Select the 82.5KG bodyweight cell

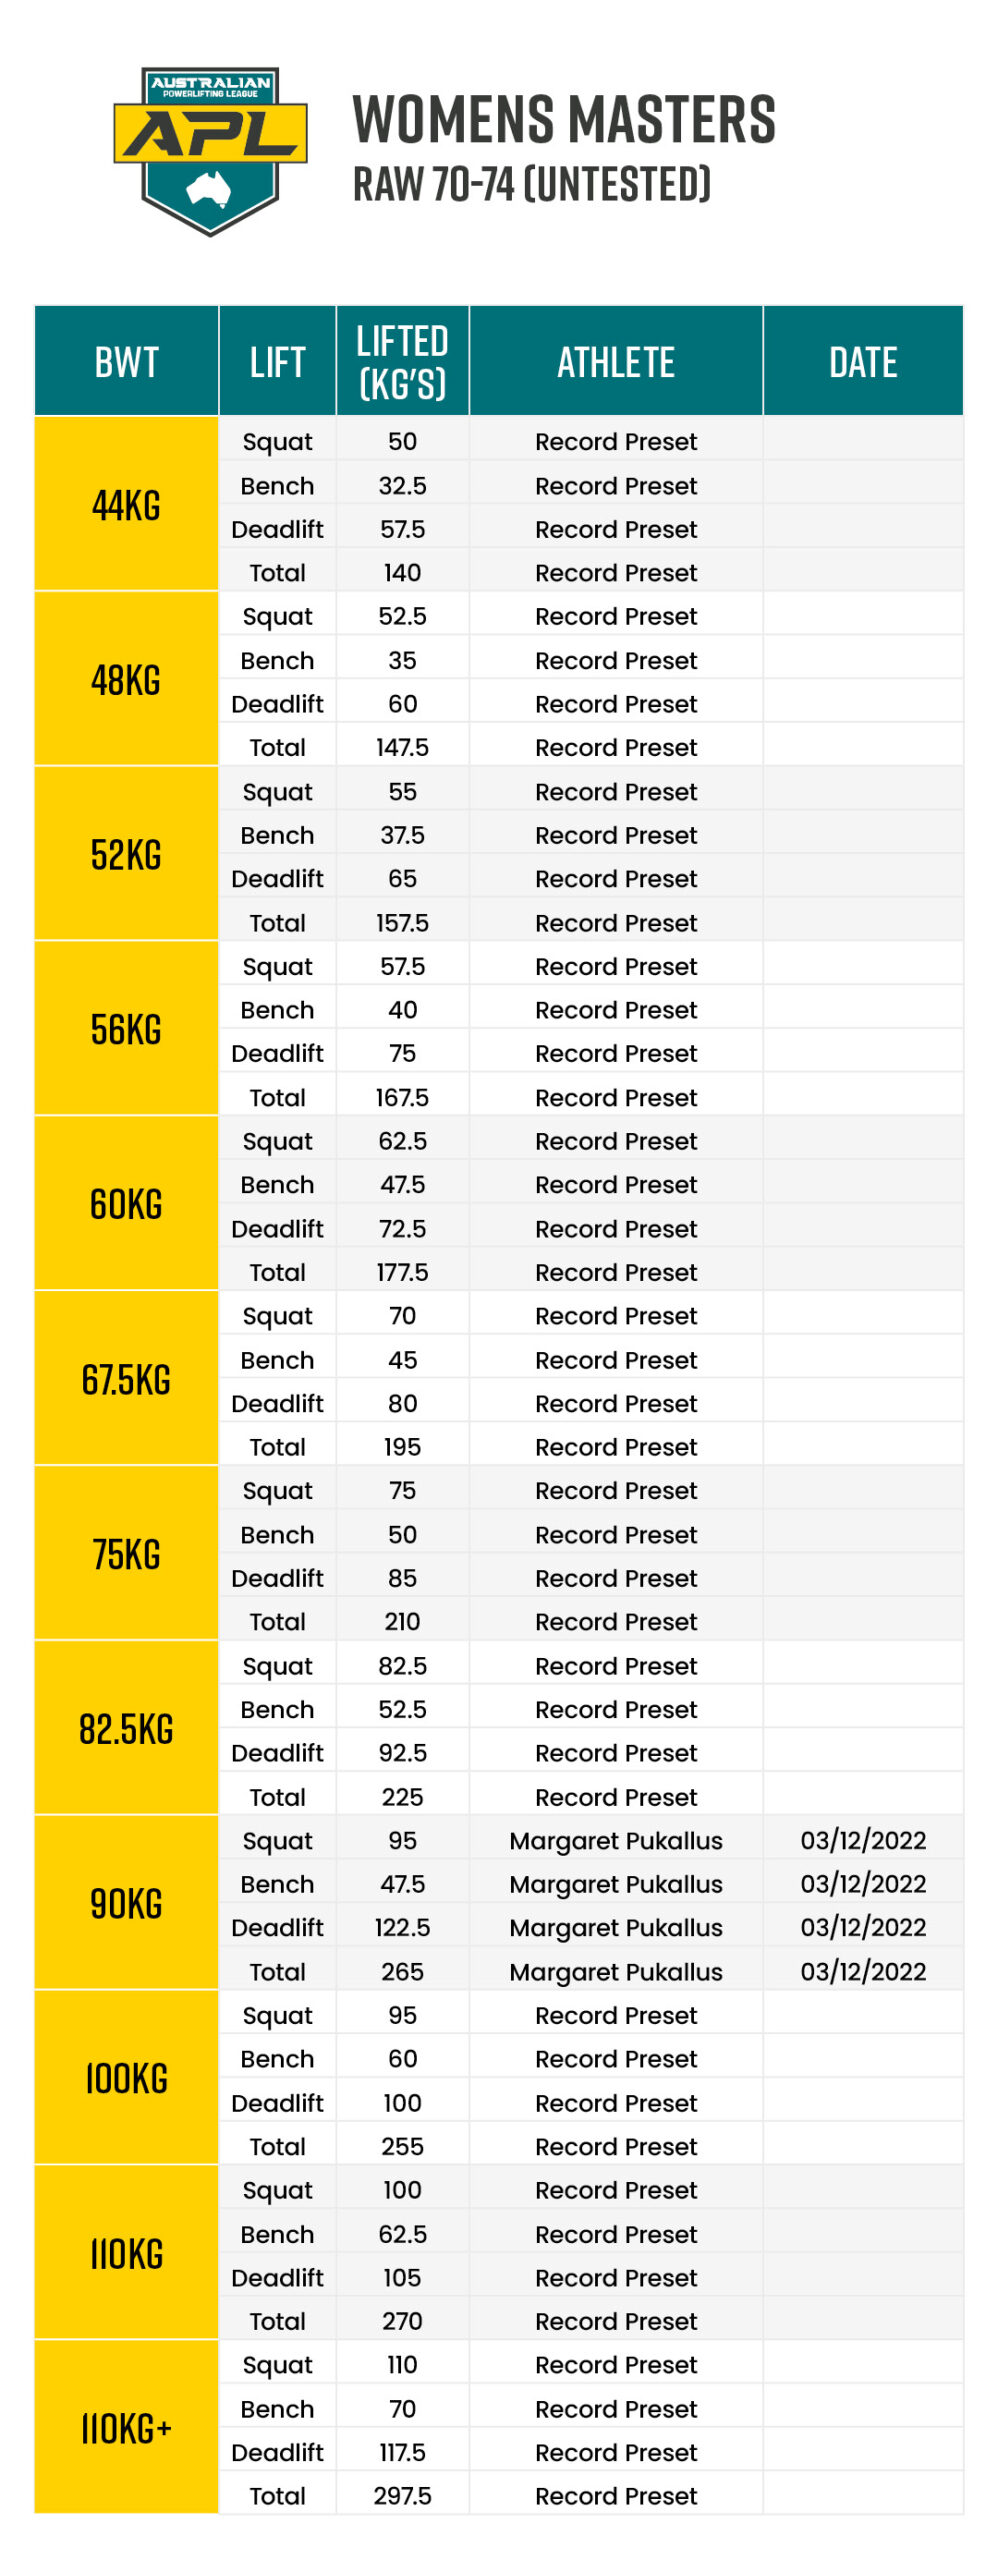[126, 1727]
